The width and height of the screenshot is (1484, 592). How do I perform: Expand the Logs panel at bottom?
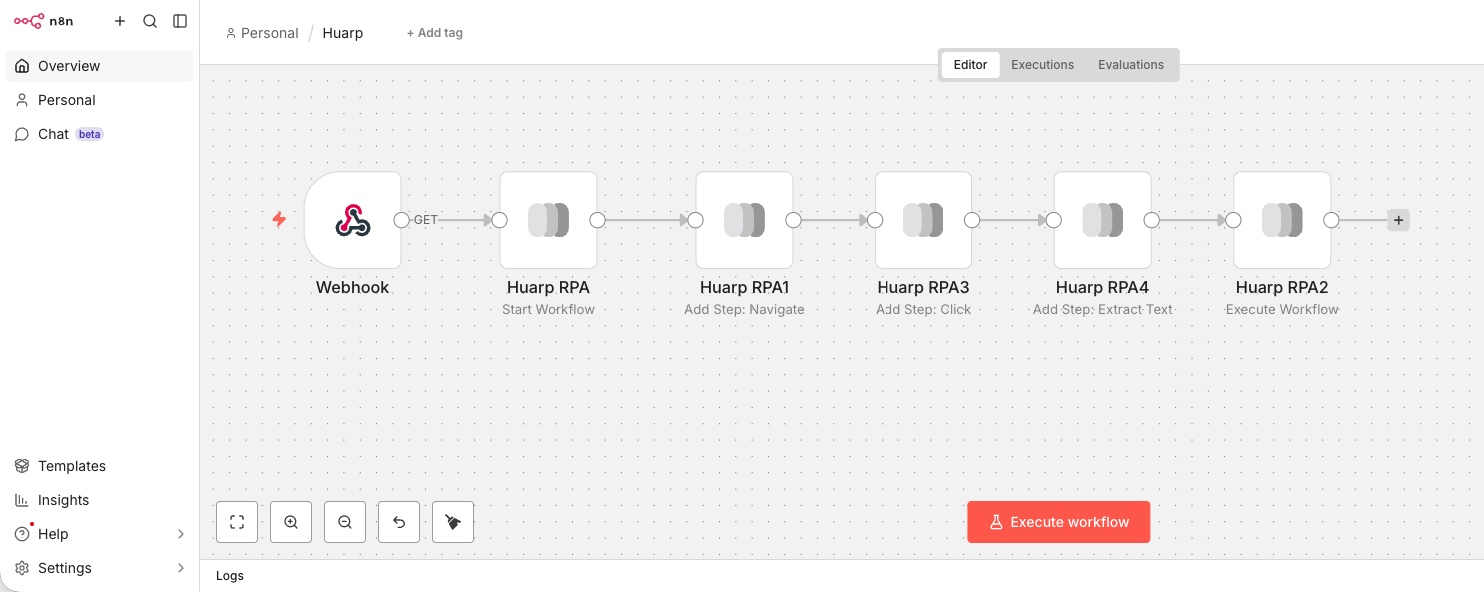click(x=230, y=576)
